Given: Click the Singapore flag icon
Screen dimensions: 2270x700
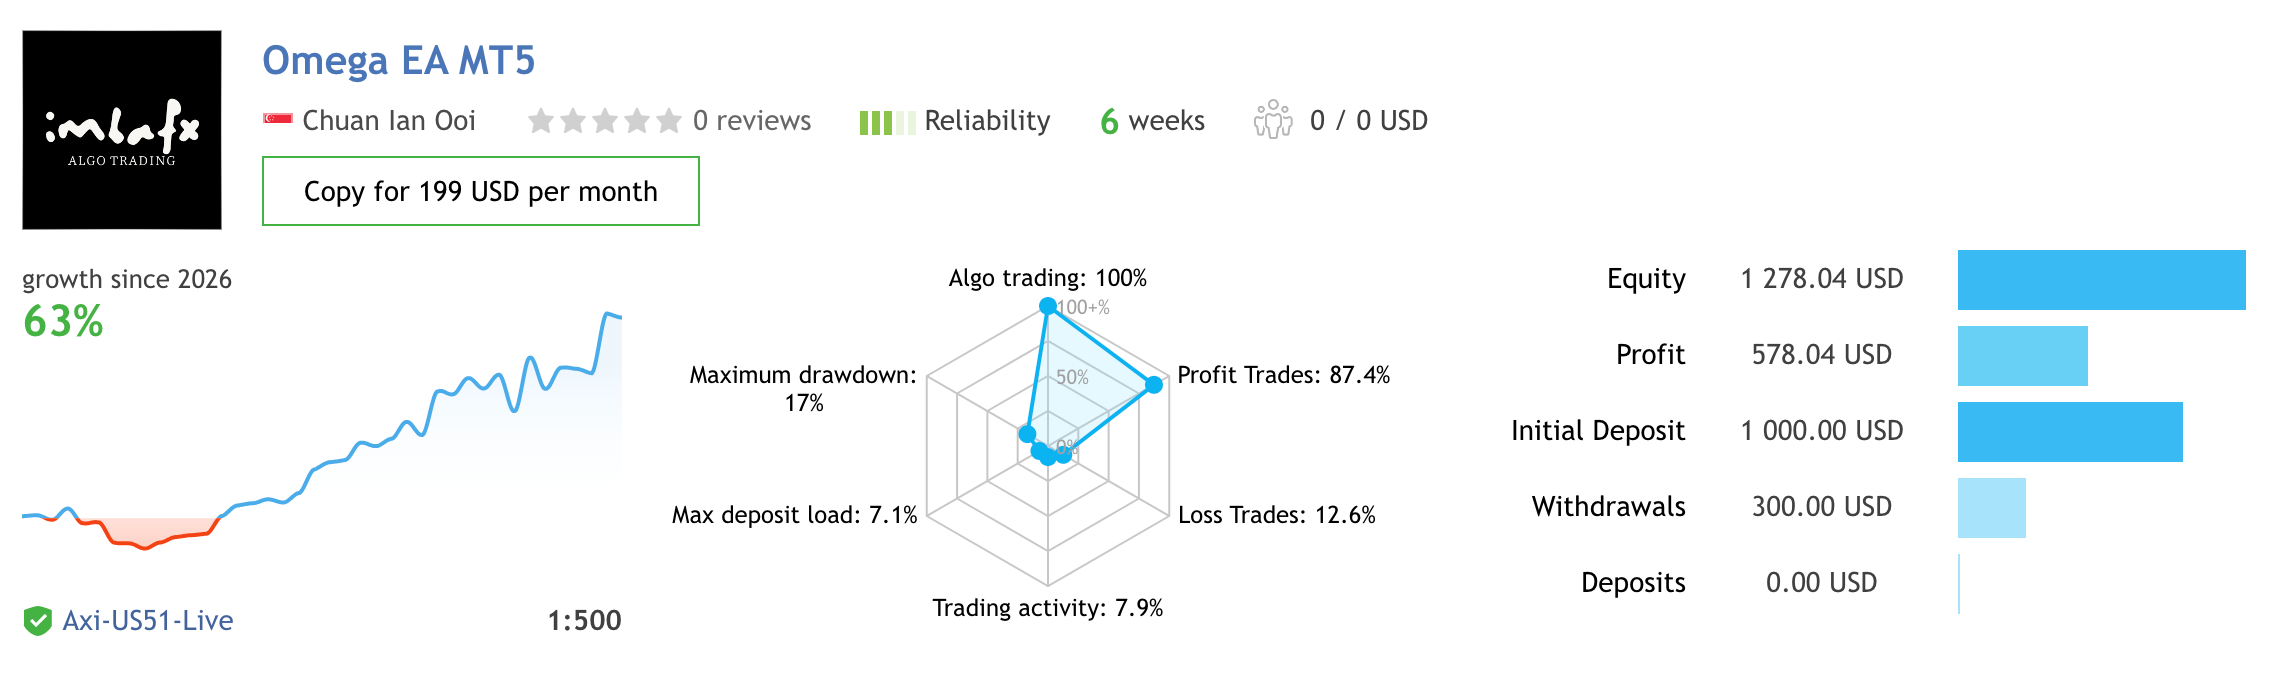Looking at the screenshot, I should (x=277, y=119).
